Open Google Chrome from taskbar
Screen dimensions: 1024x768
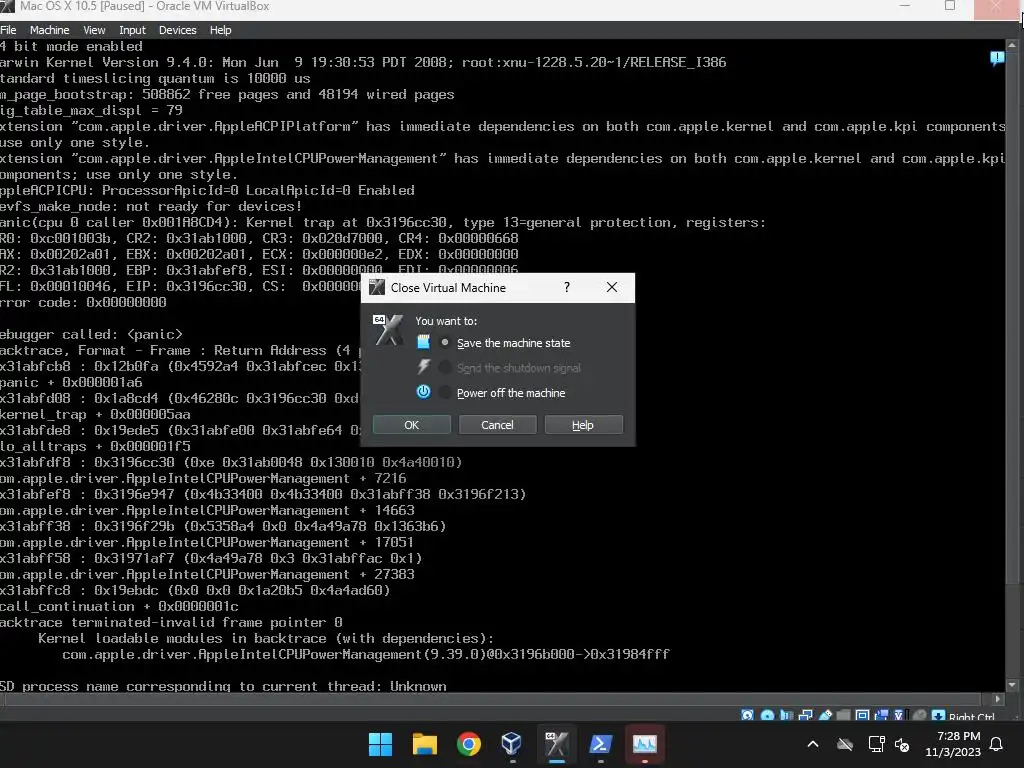click(x=468, y=744)
